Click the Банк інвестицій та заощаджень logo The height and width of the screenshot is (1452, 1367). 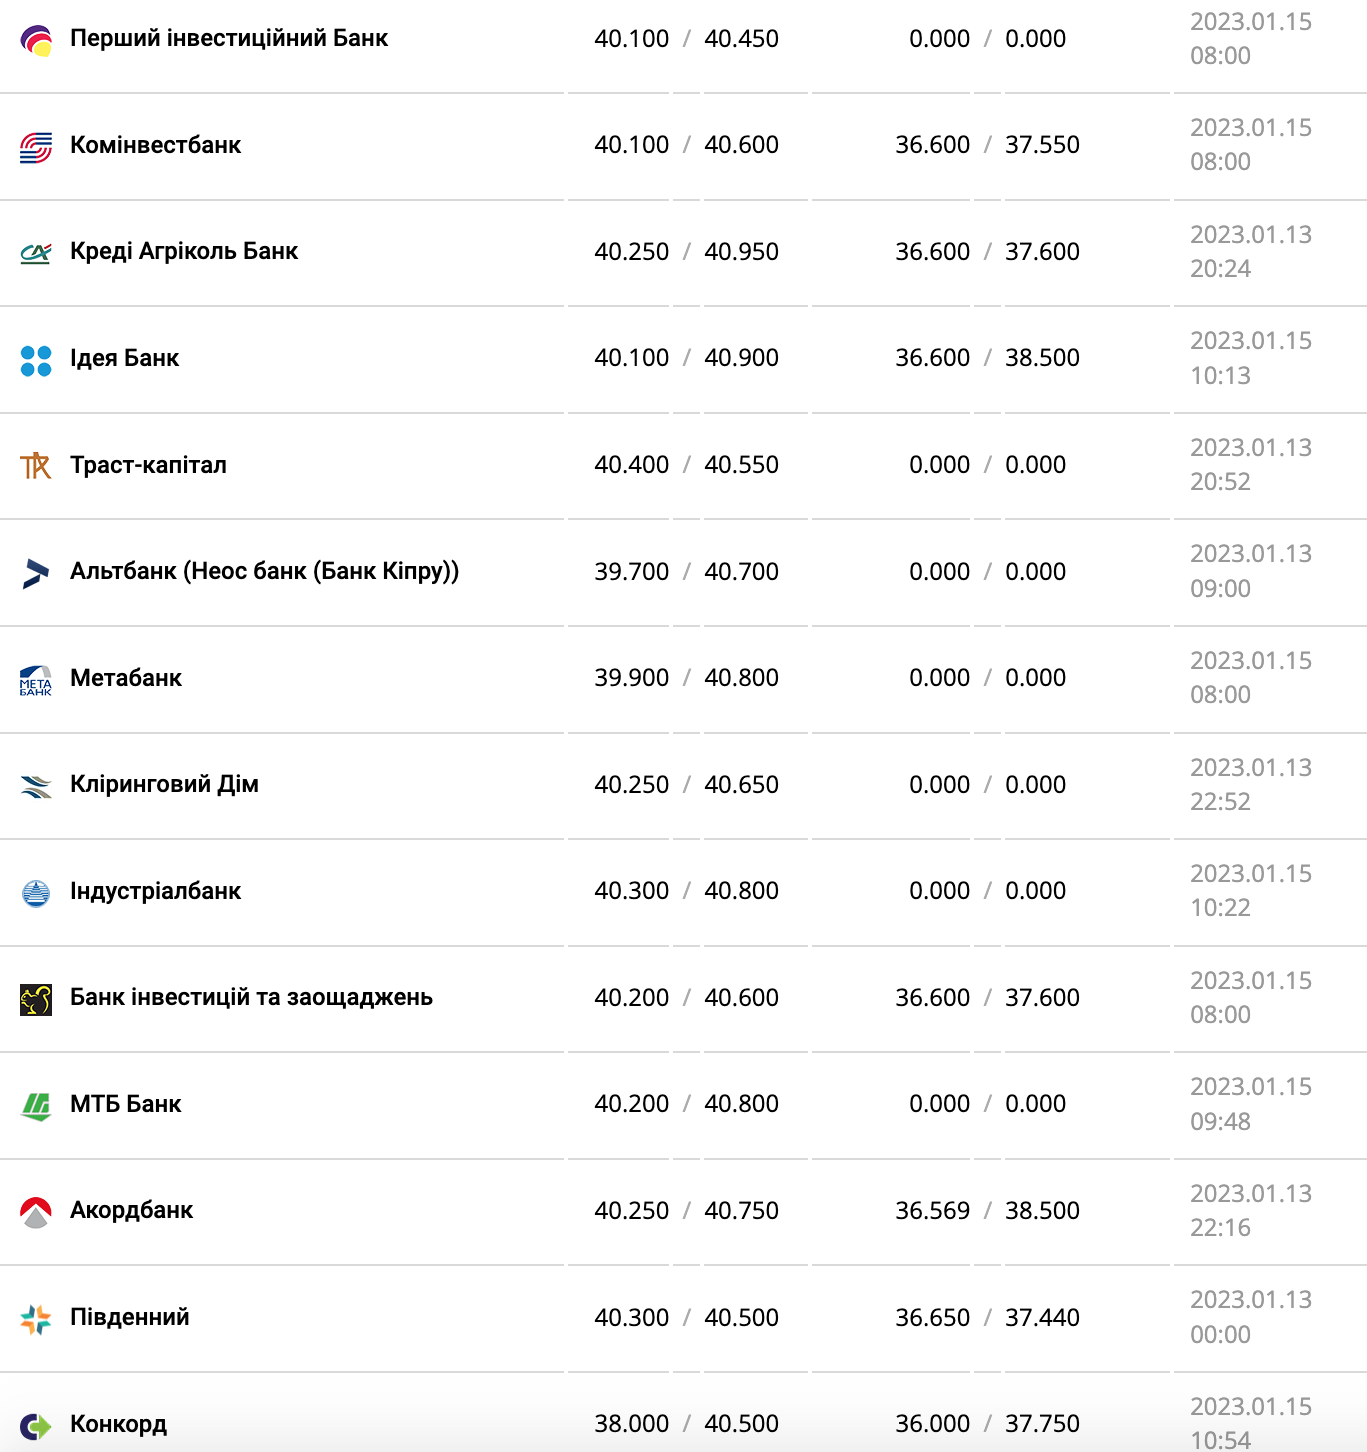coord(36,999)
